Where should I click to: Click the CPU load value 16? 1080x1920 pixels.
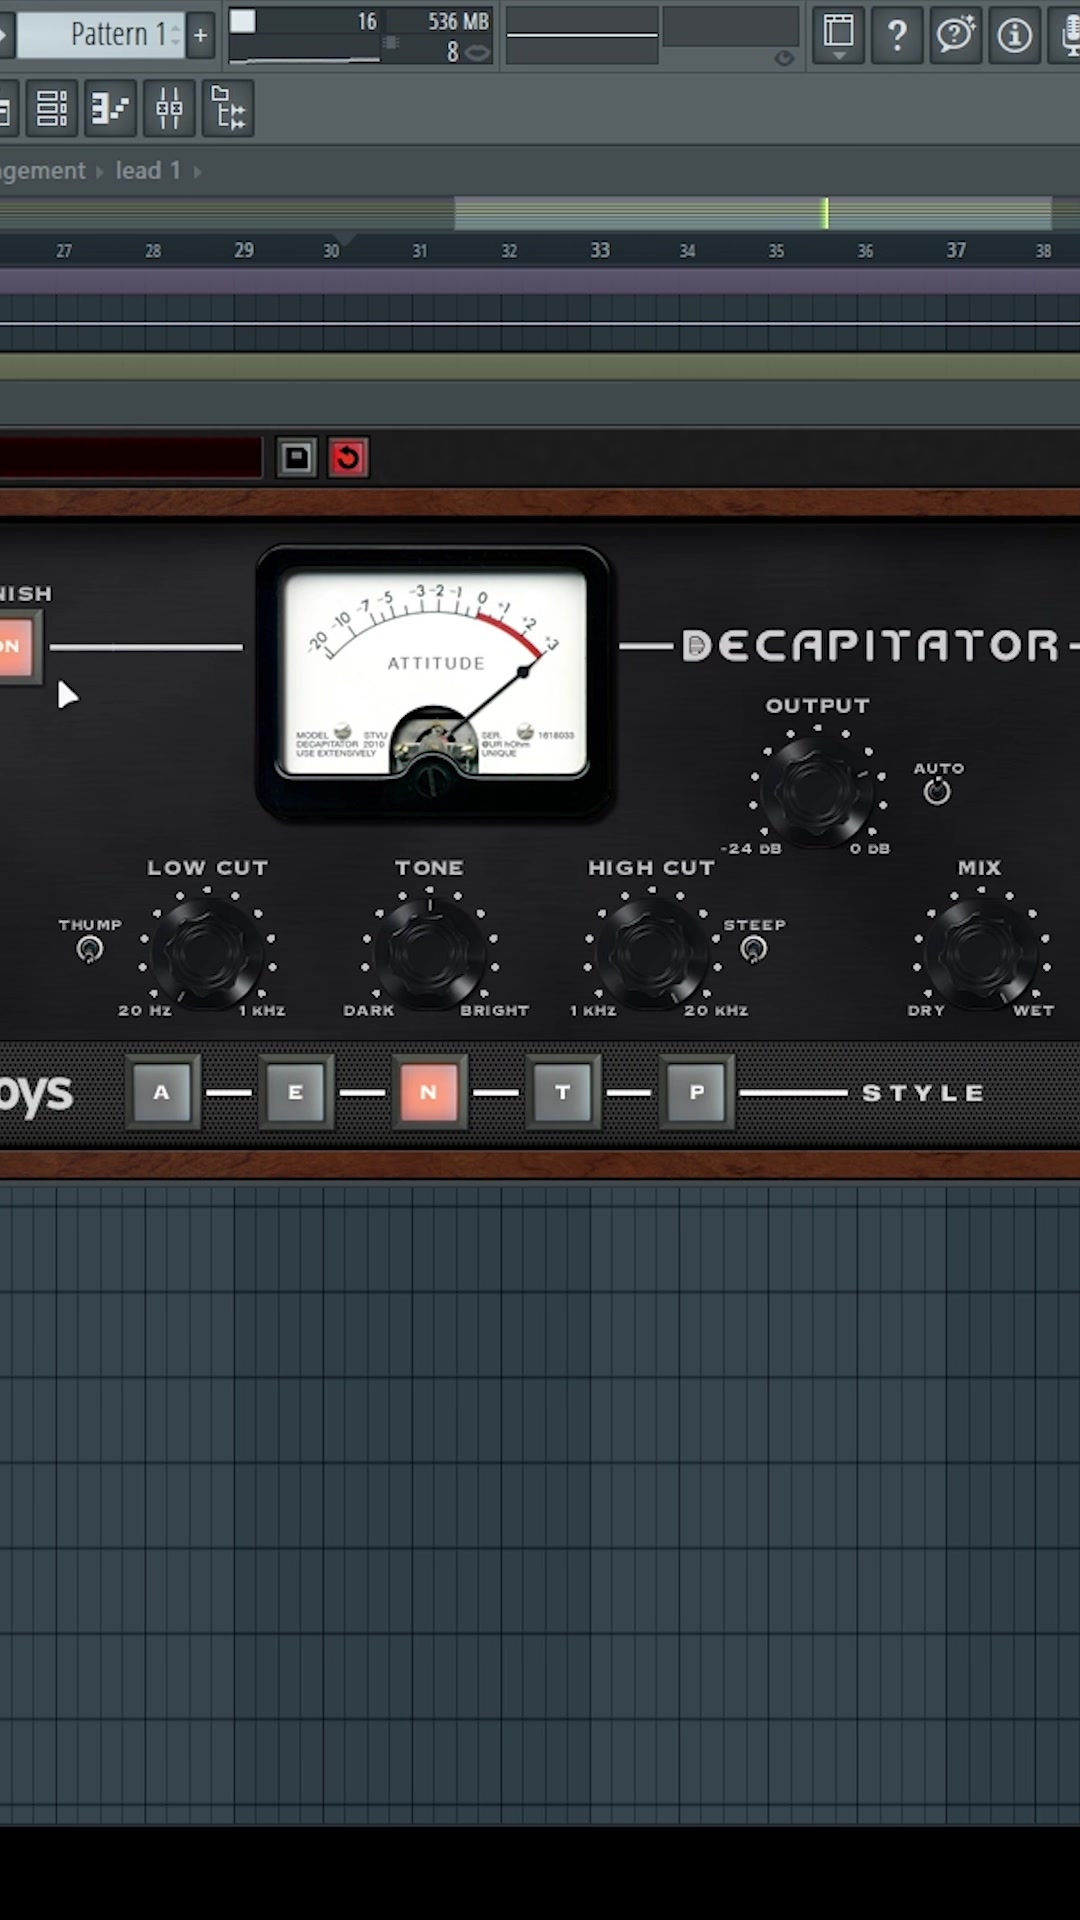367,21
